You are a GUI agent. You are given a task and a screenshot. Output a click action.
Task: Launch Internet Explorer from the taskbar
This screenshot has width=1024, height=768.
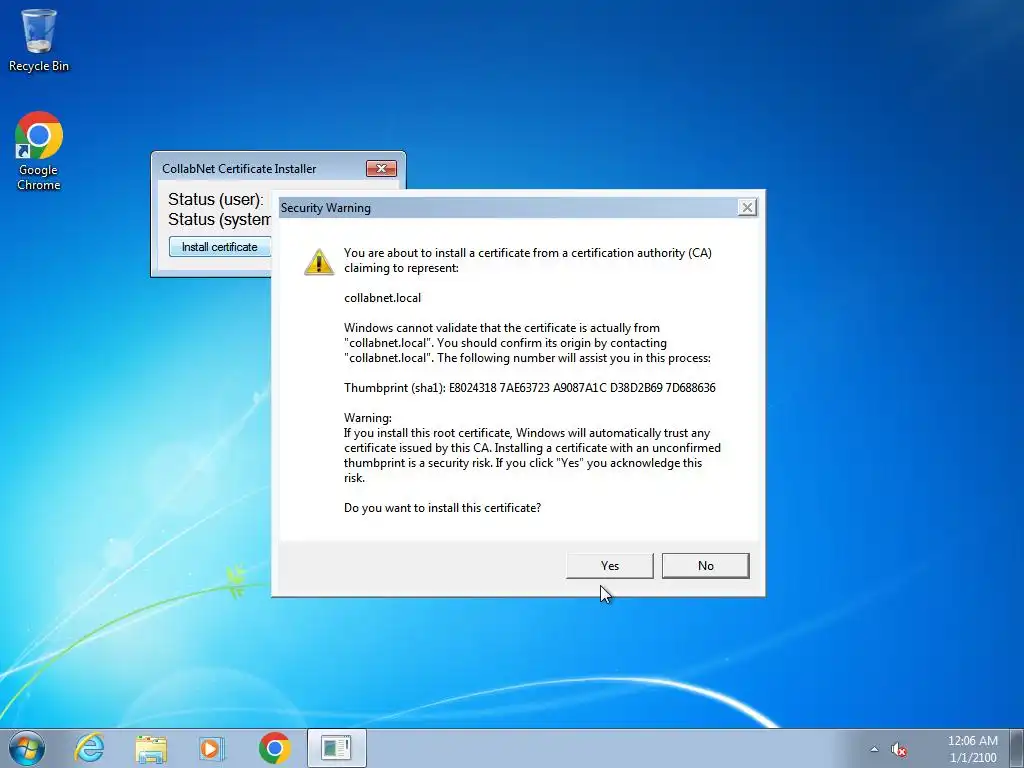pos(89,748)
